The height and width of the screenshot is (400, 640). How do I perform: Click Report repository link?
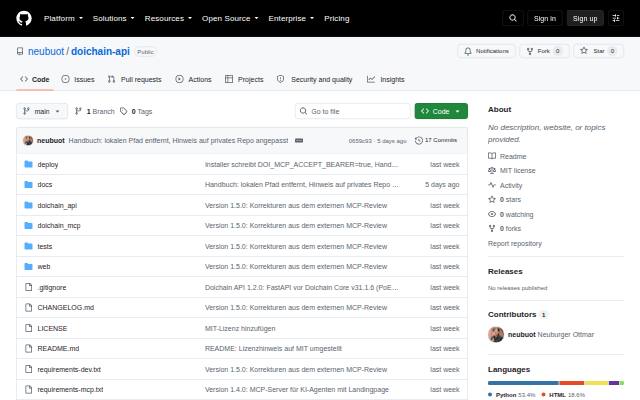(x=515, y=243)
